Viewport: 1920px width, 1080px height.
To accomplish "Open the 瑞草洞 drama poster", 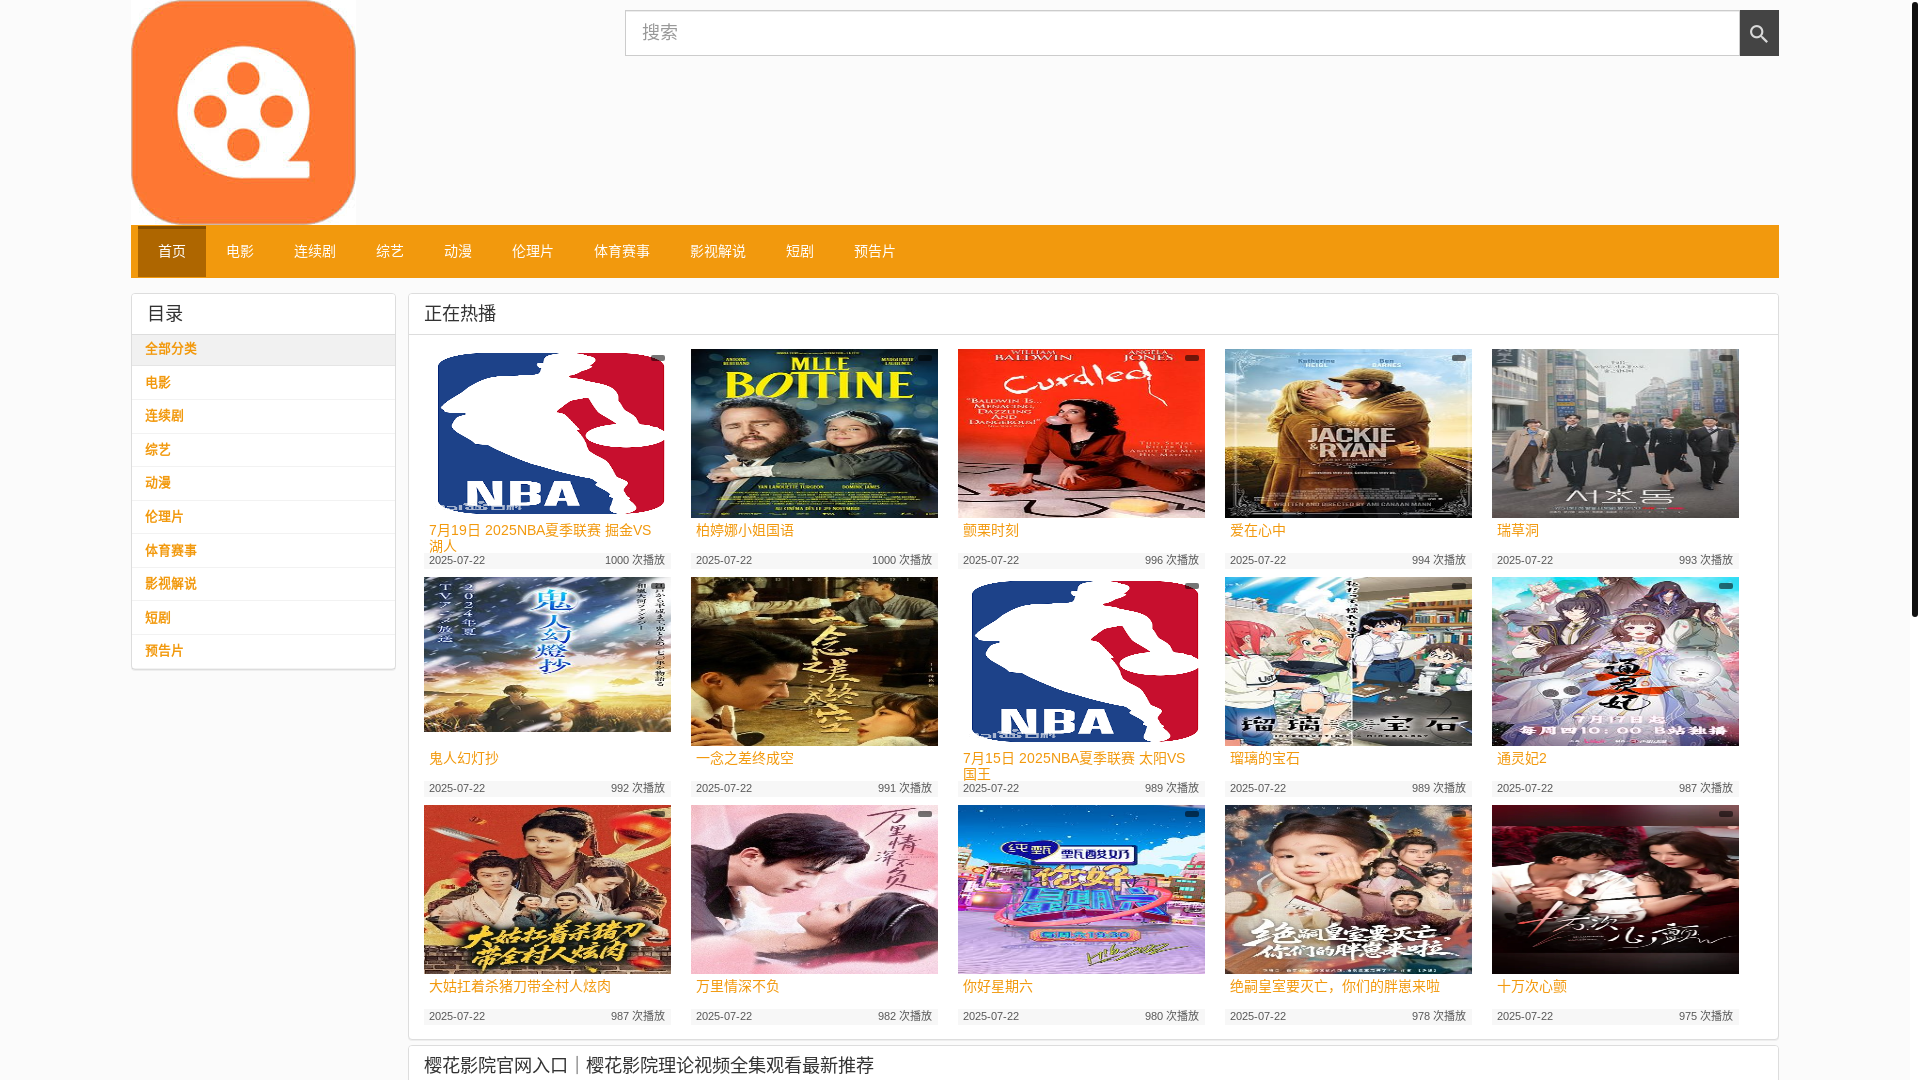I will pyautogui.click(x=1615, y=433).
